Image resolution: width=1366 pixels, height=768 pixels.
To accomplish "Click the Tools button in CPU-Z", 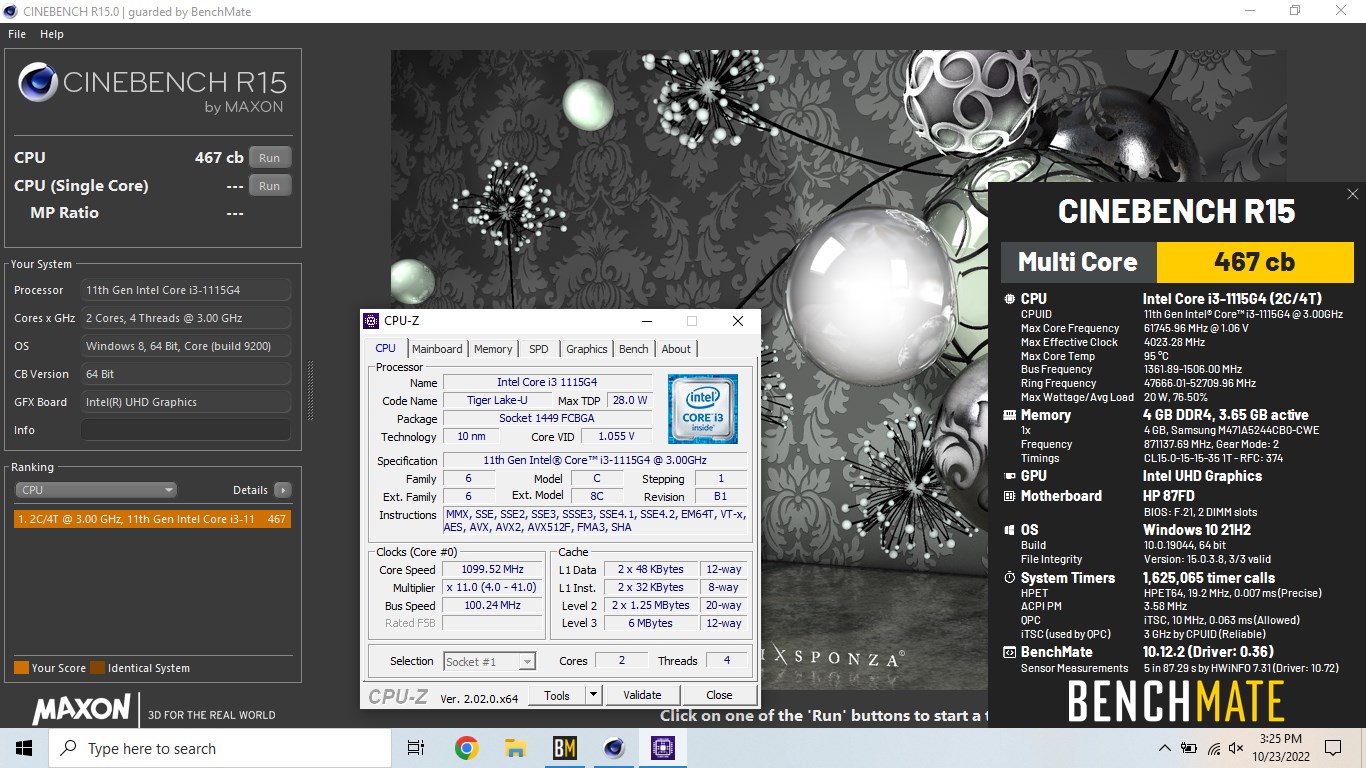I will click(557, 695).
